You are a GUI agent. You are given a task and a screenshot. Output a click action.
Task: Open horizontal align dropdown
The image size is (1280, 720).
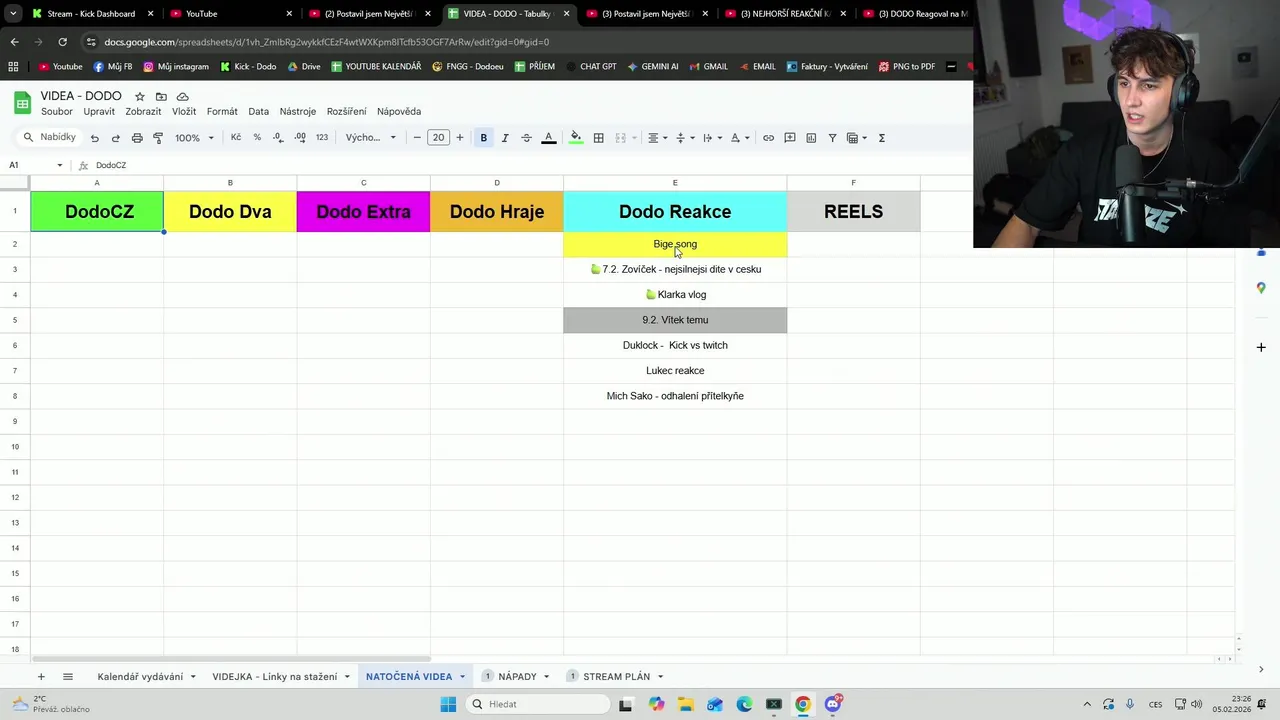(657, 138)
